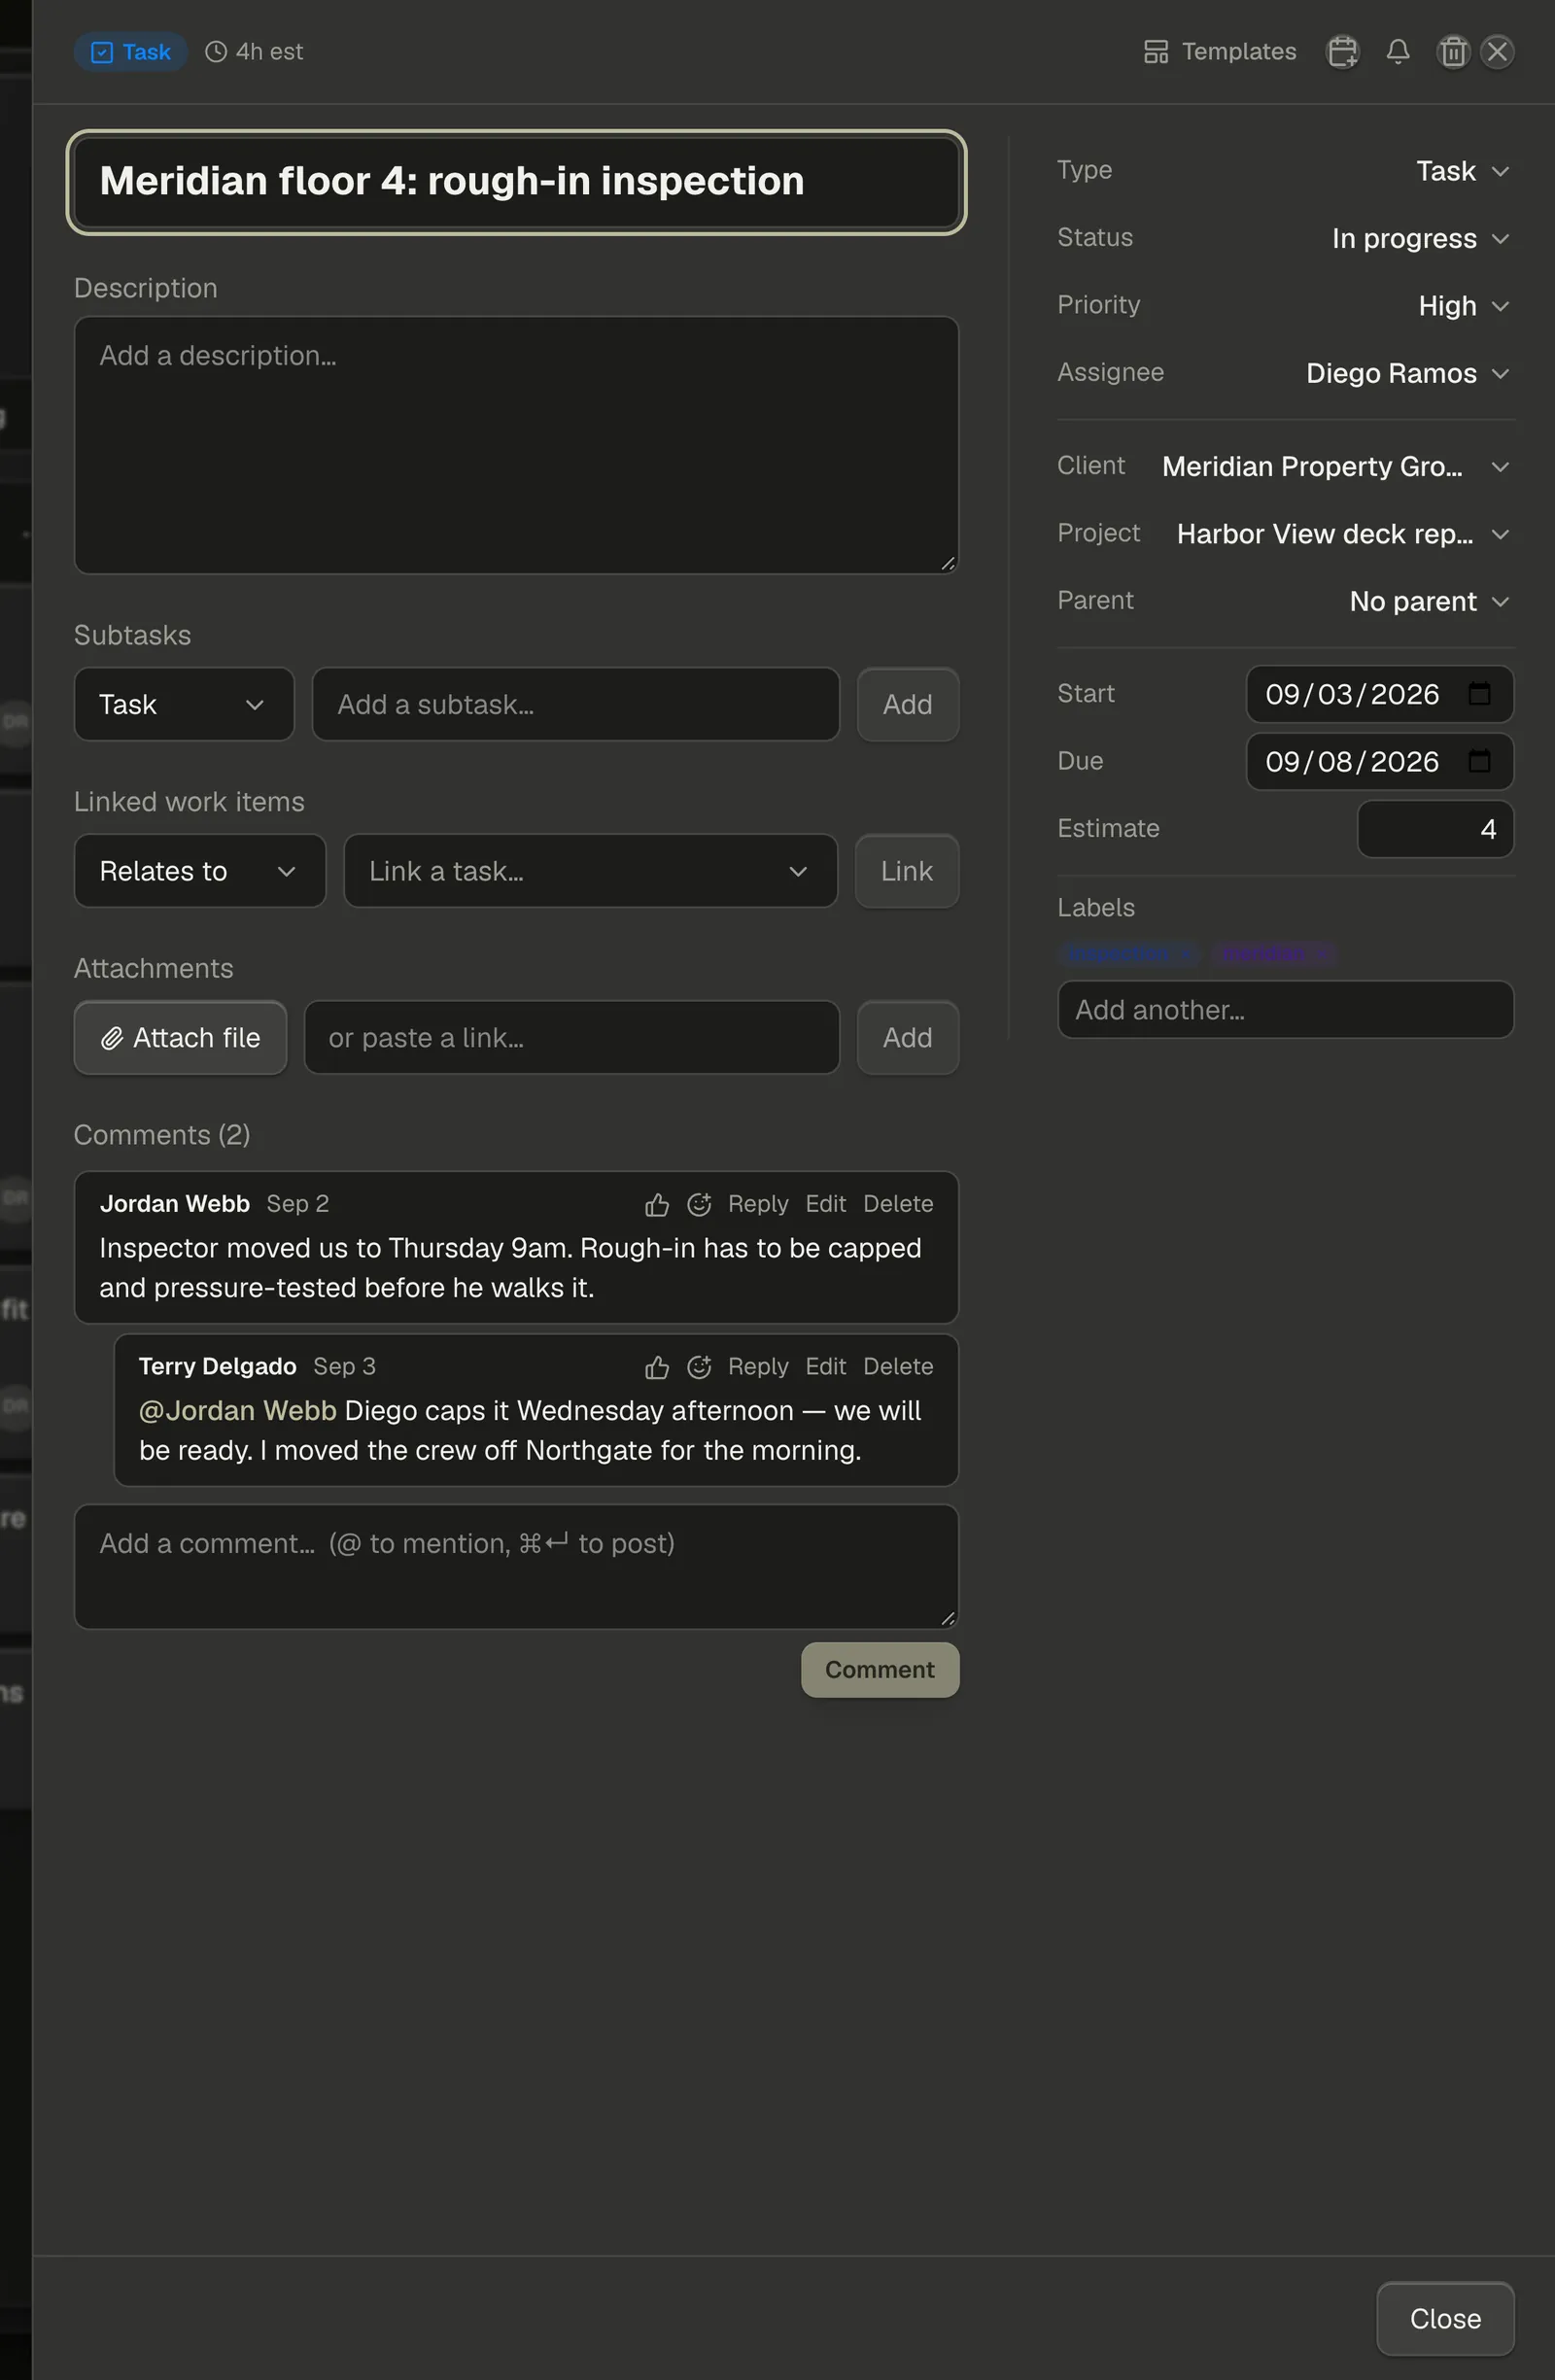Like Terry Delgado's comment

(x=657, y=1367)
